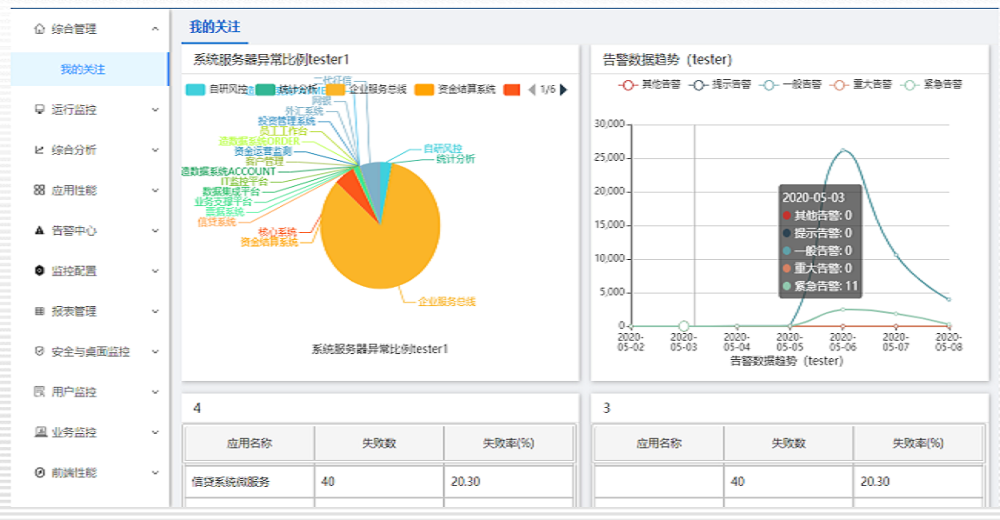Click the 应用性能 grid icon
Viewport: 1000px width, 520px height.
tap(40, 190)
